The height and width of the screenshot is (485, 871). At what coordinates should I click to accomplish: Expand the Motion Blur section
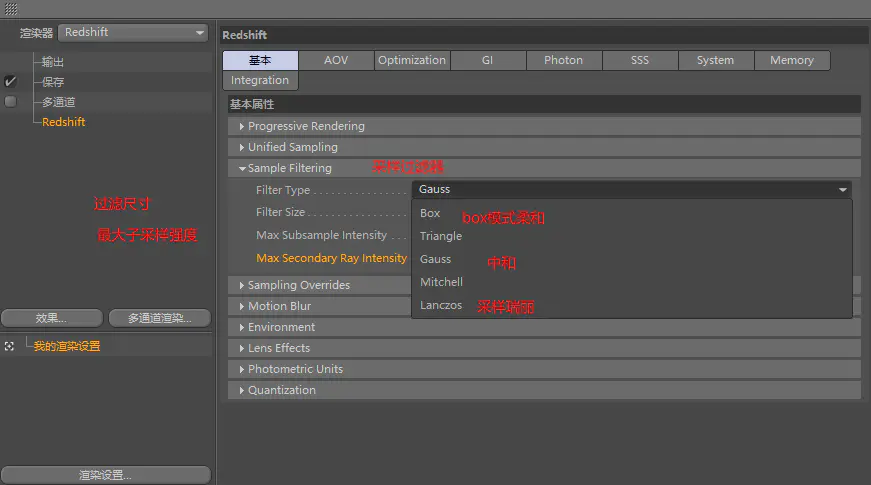[319, 306]
